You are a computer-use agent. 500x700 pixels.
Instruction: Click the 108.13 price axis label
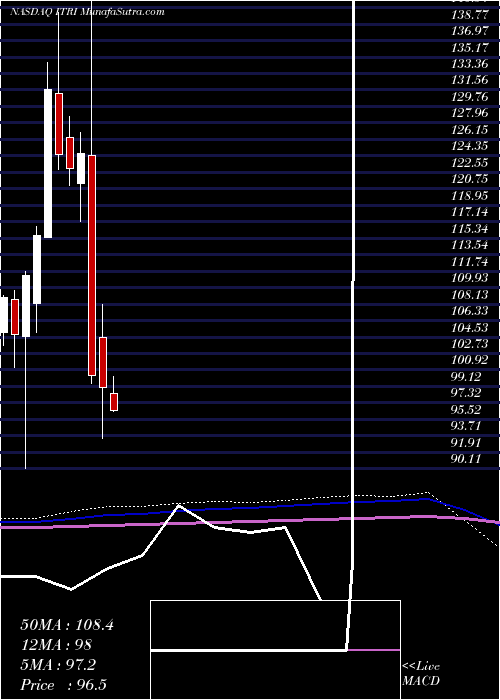470,295
